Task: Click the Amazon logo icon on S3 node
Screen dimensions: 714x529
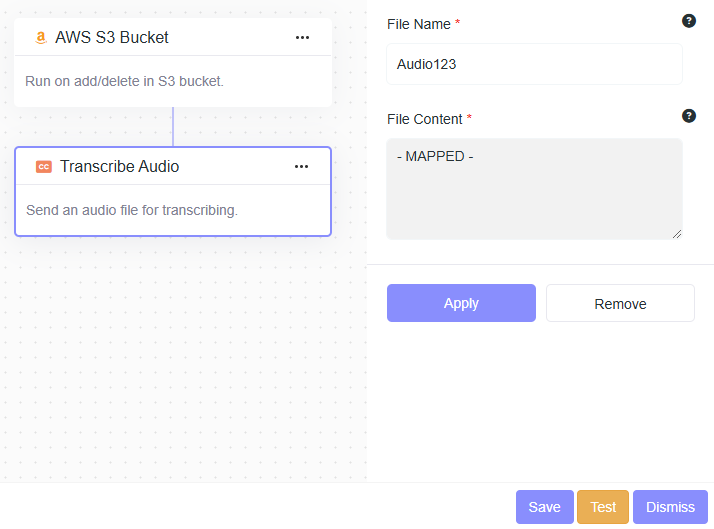Action: pos(41,38)
